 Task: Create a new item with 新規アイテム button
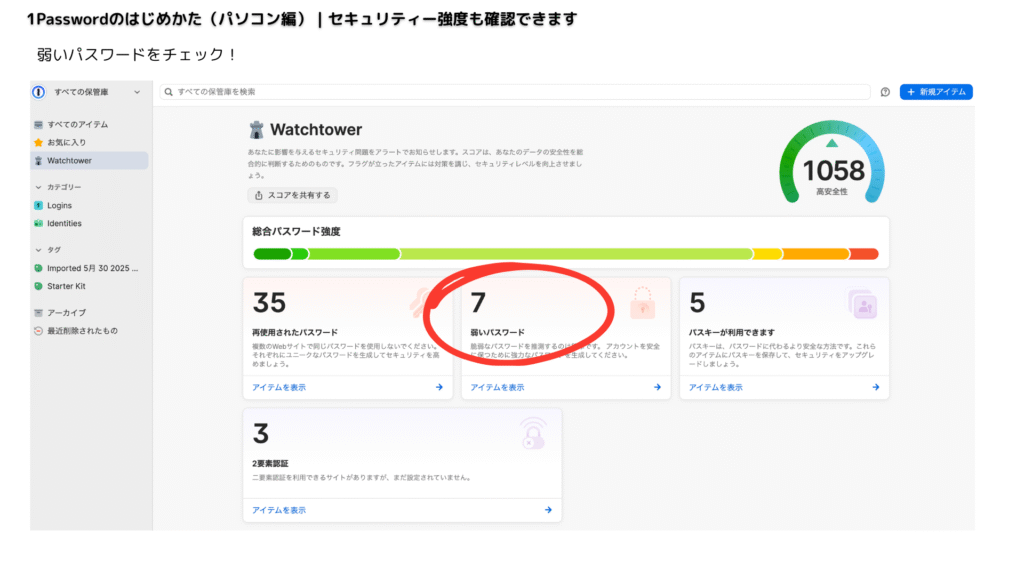[936, 92]
